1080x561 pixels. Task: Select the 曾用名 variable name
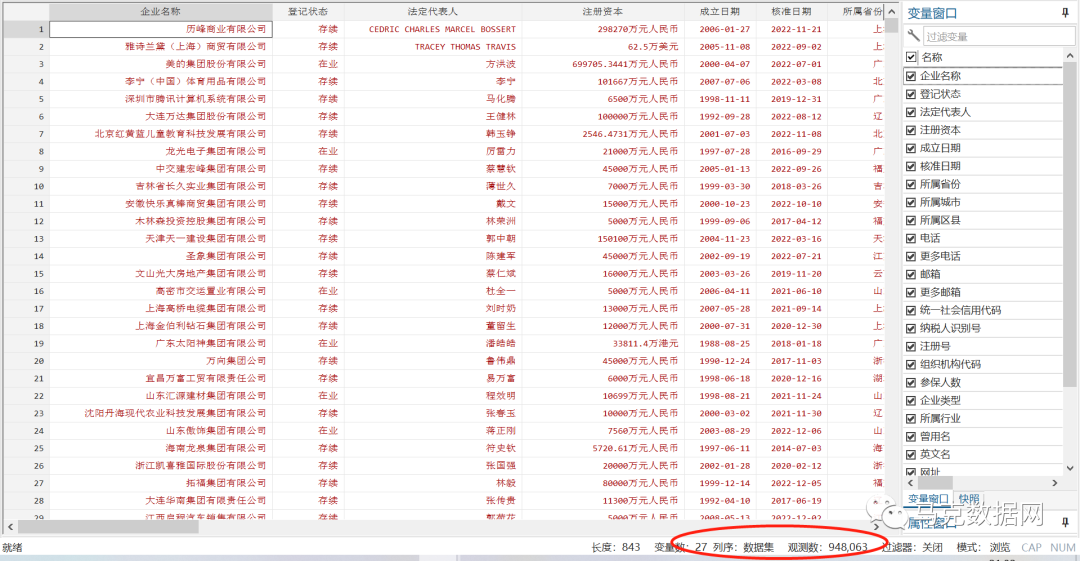(x=935, y=436)
